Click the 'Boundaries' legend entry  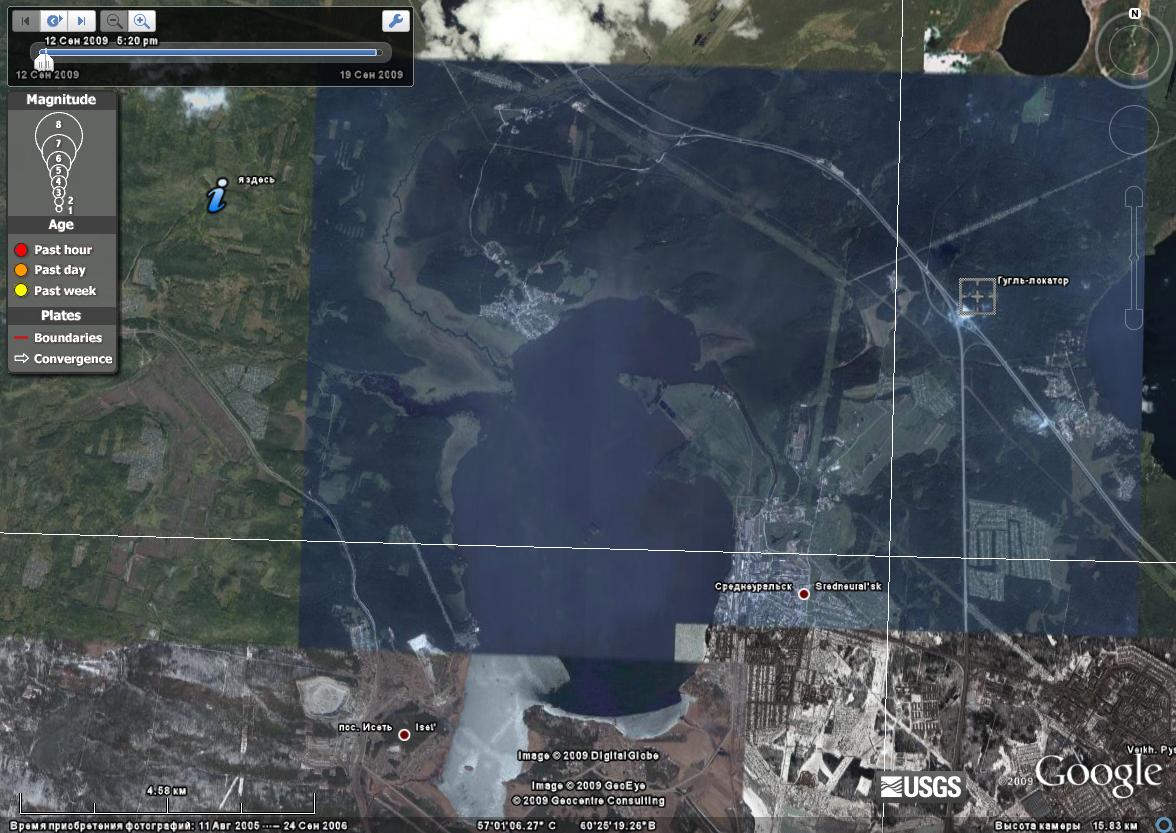[58, 338]
